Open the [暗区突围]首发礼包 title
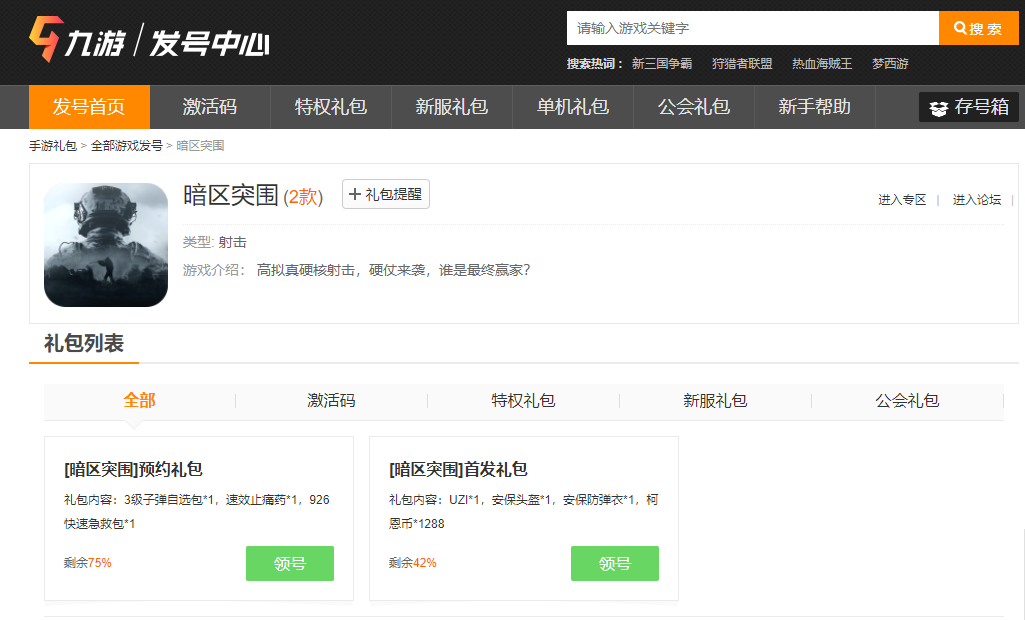 (458, 469)
